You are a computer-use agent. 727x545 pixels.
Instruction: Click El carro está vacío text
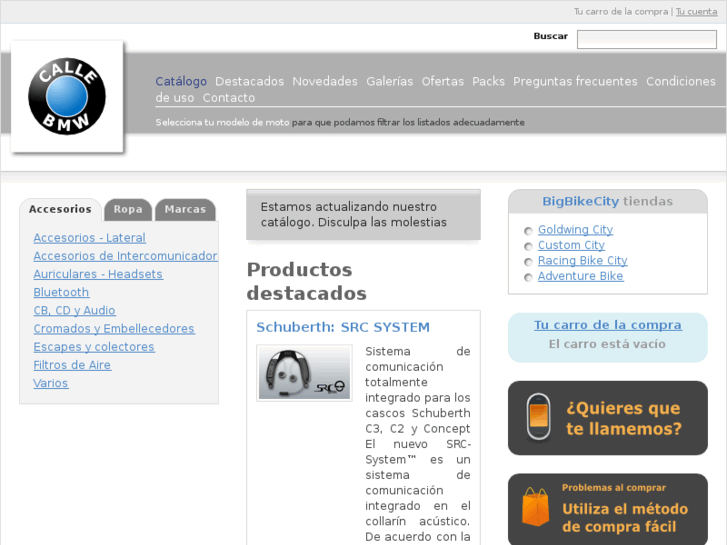pos(607,344)
